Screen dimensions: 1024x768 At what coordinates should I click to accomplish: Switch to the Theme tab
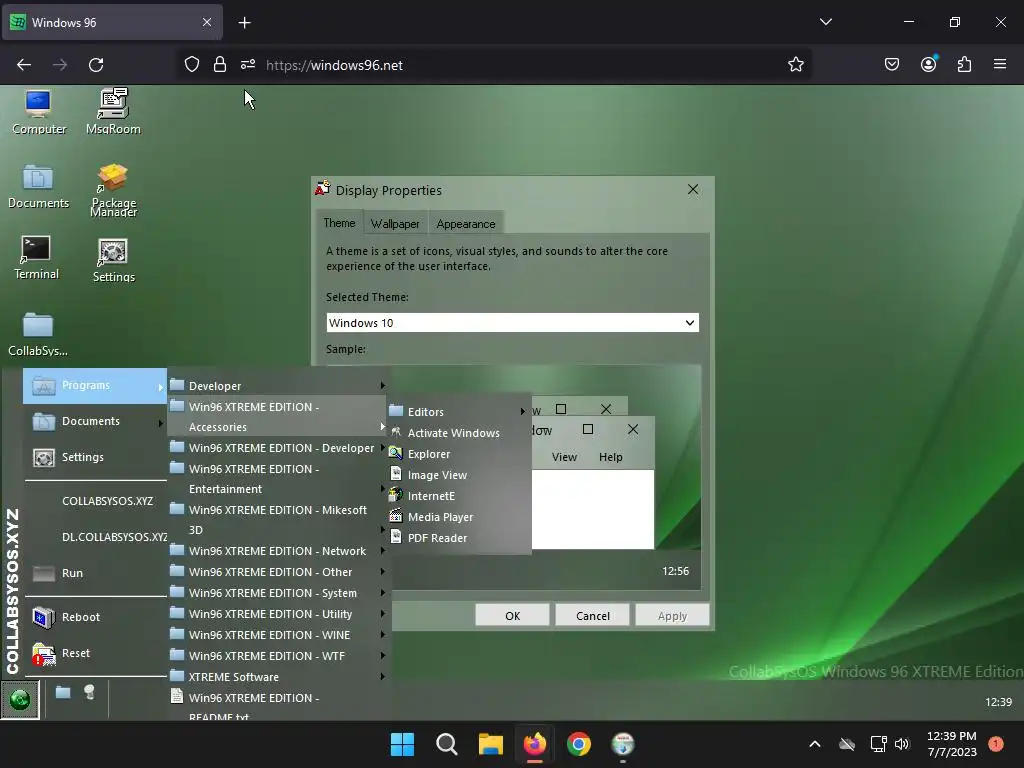(340, 223)
